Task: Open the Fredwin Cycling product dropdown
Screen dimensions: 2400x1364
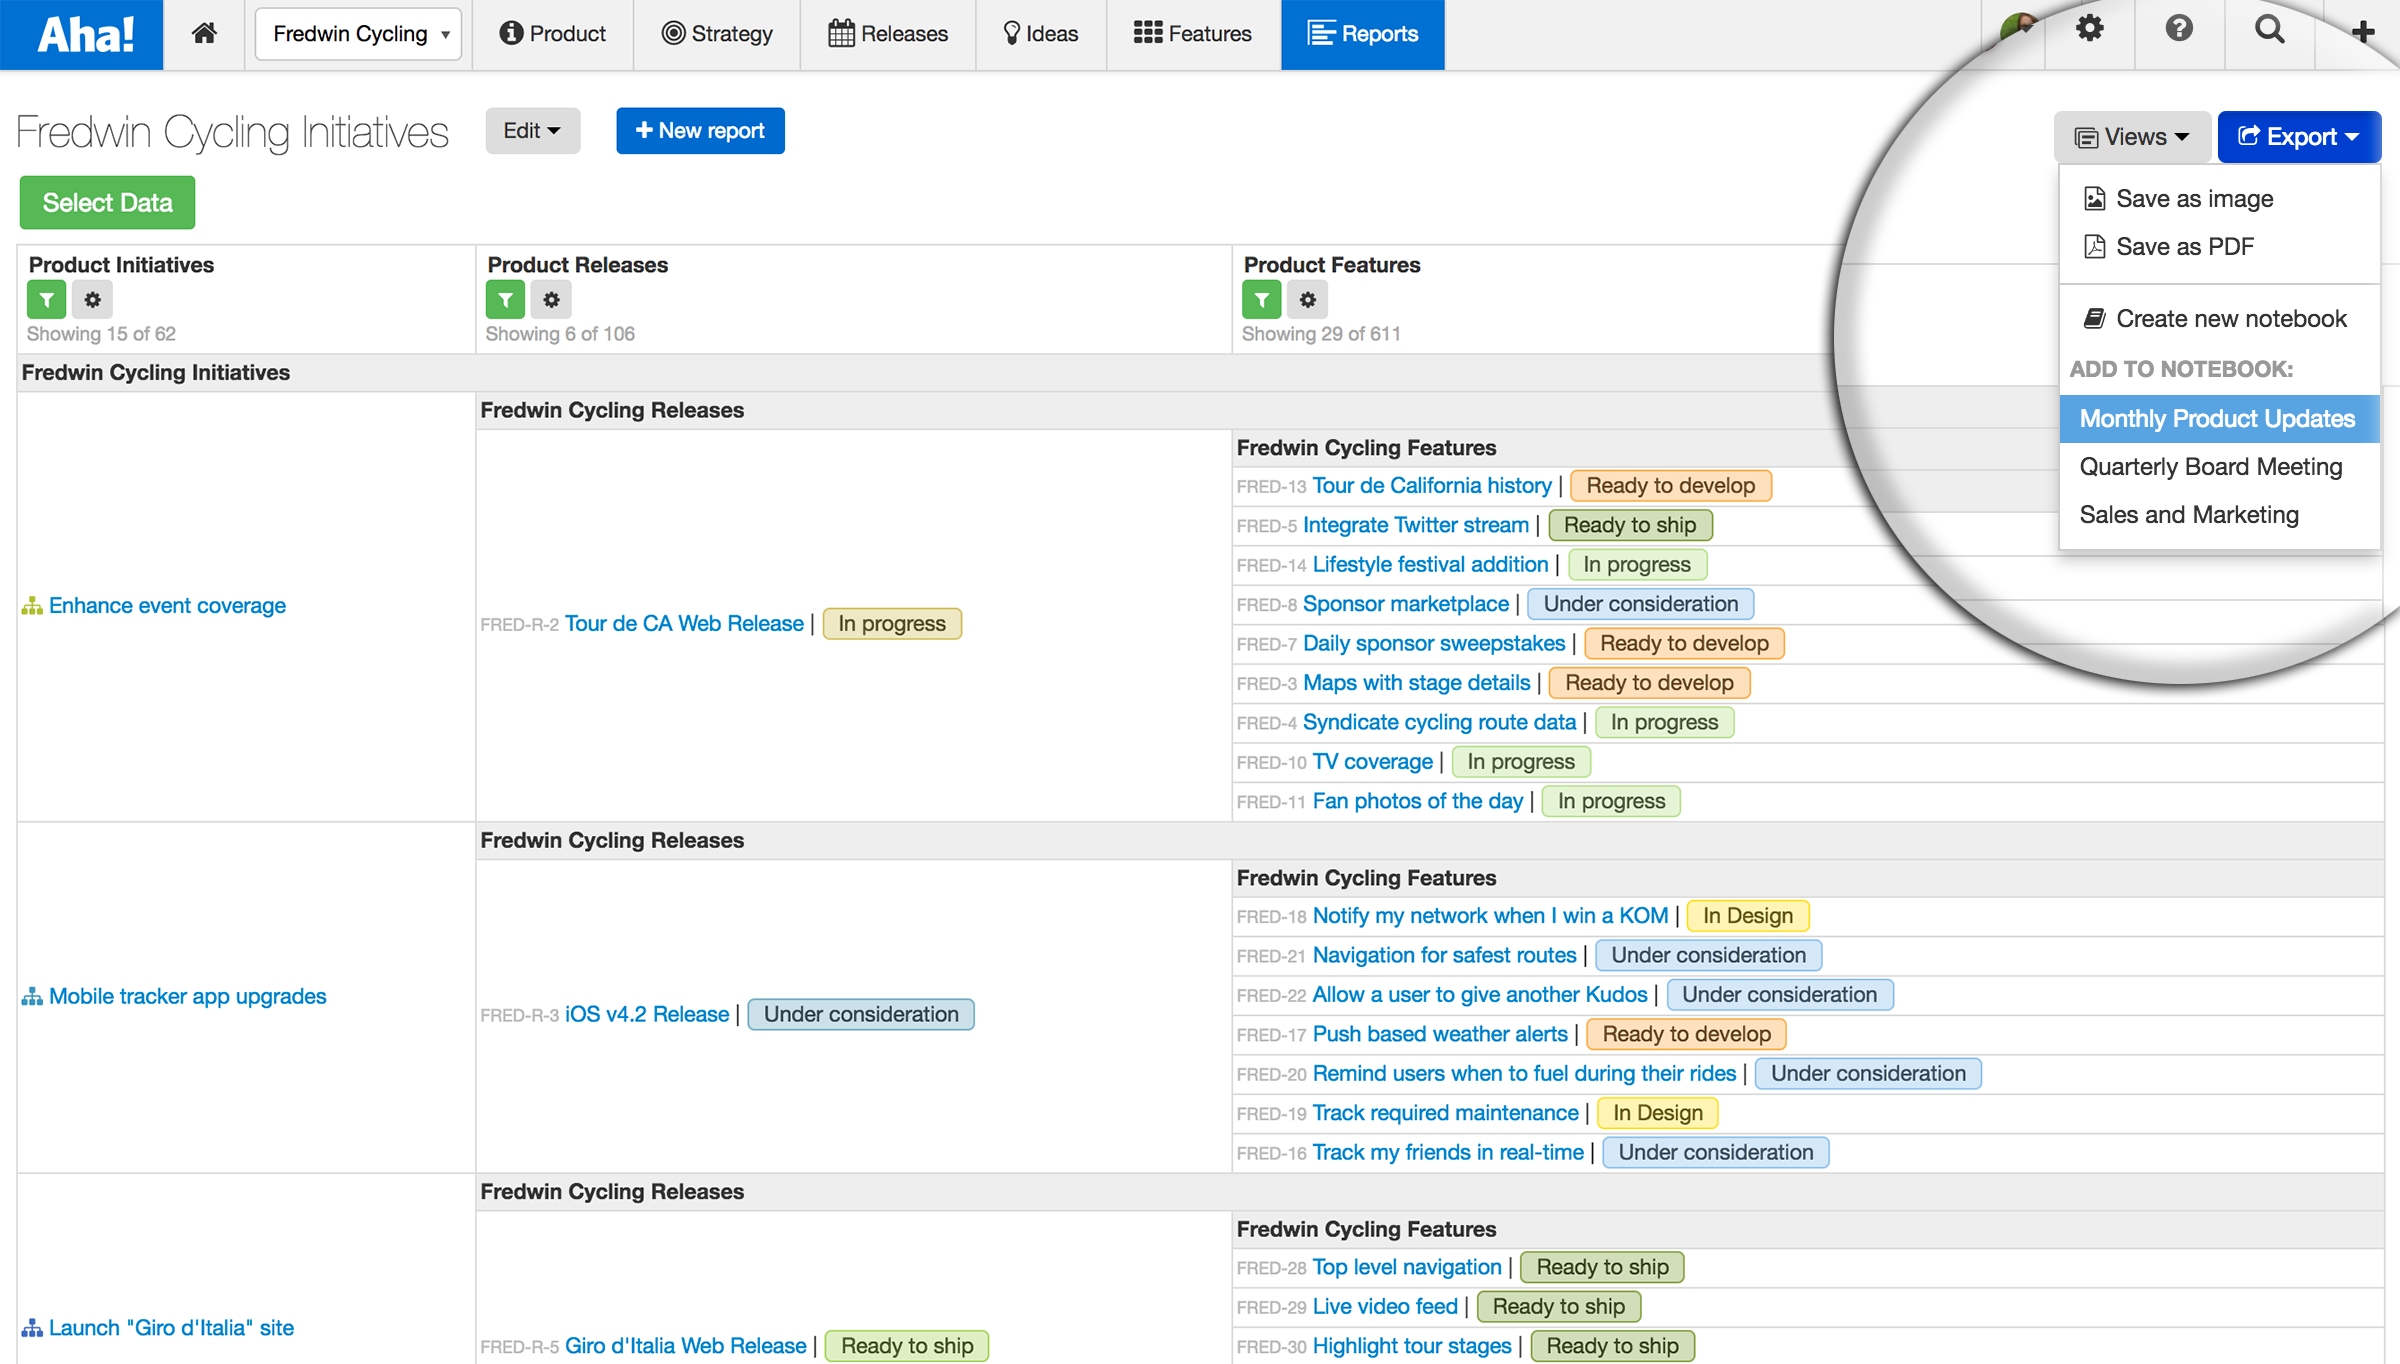Action: [x=358, y=34]
